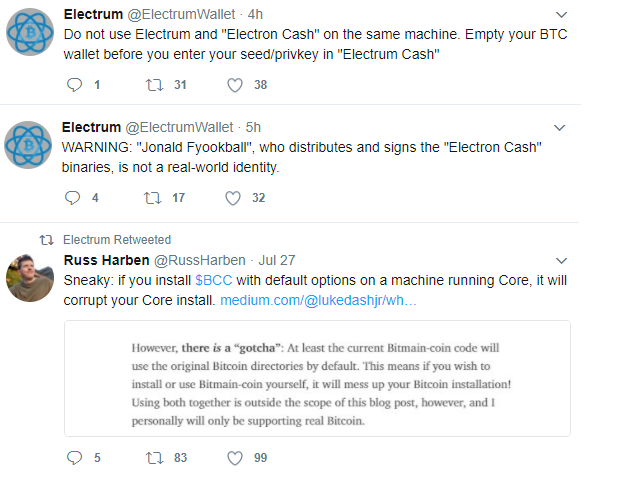Open the quoted article preview card
This screenshot has width=629, height=488.
317,378
